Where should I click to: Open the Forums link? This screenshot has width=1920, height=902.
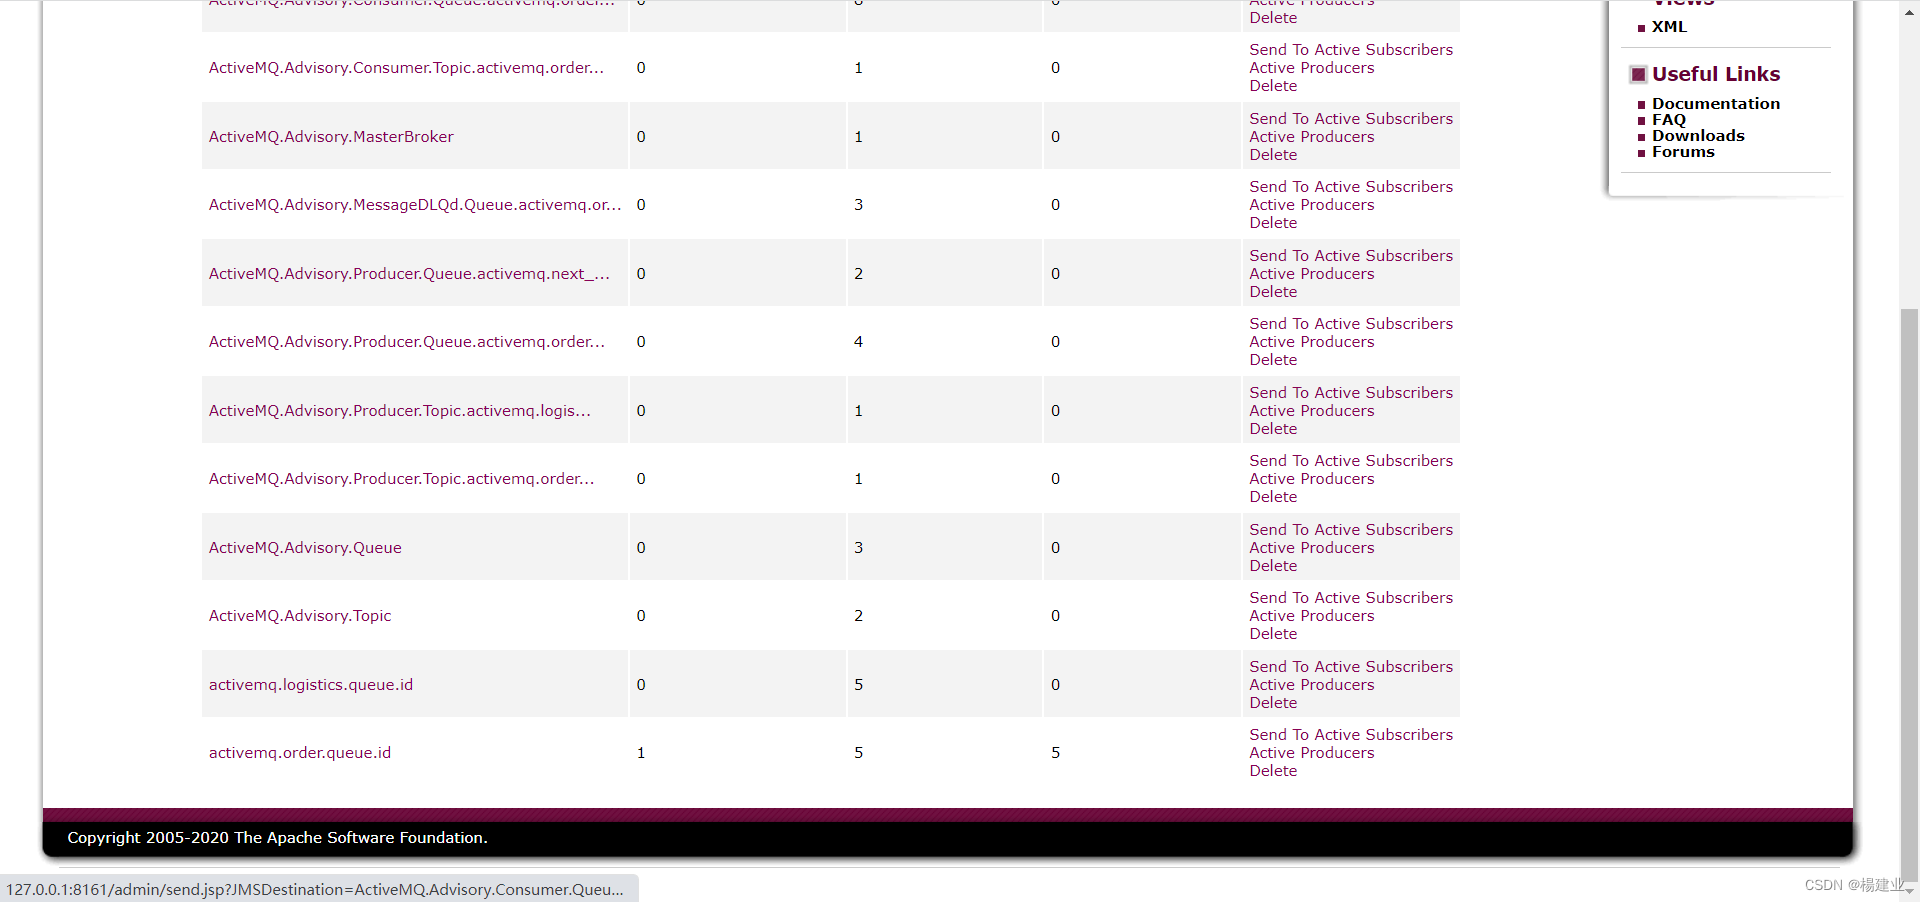click(x=1683, y=152)
